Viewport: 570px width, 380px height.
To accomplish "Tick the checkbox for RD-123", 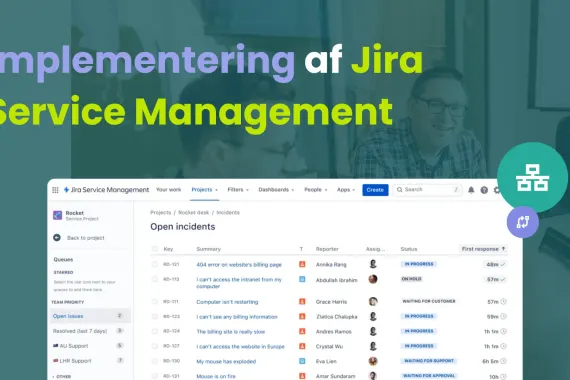I will pos(155,316).
